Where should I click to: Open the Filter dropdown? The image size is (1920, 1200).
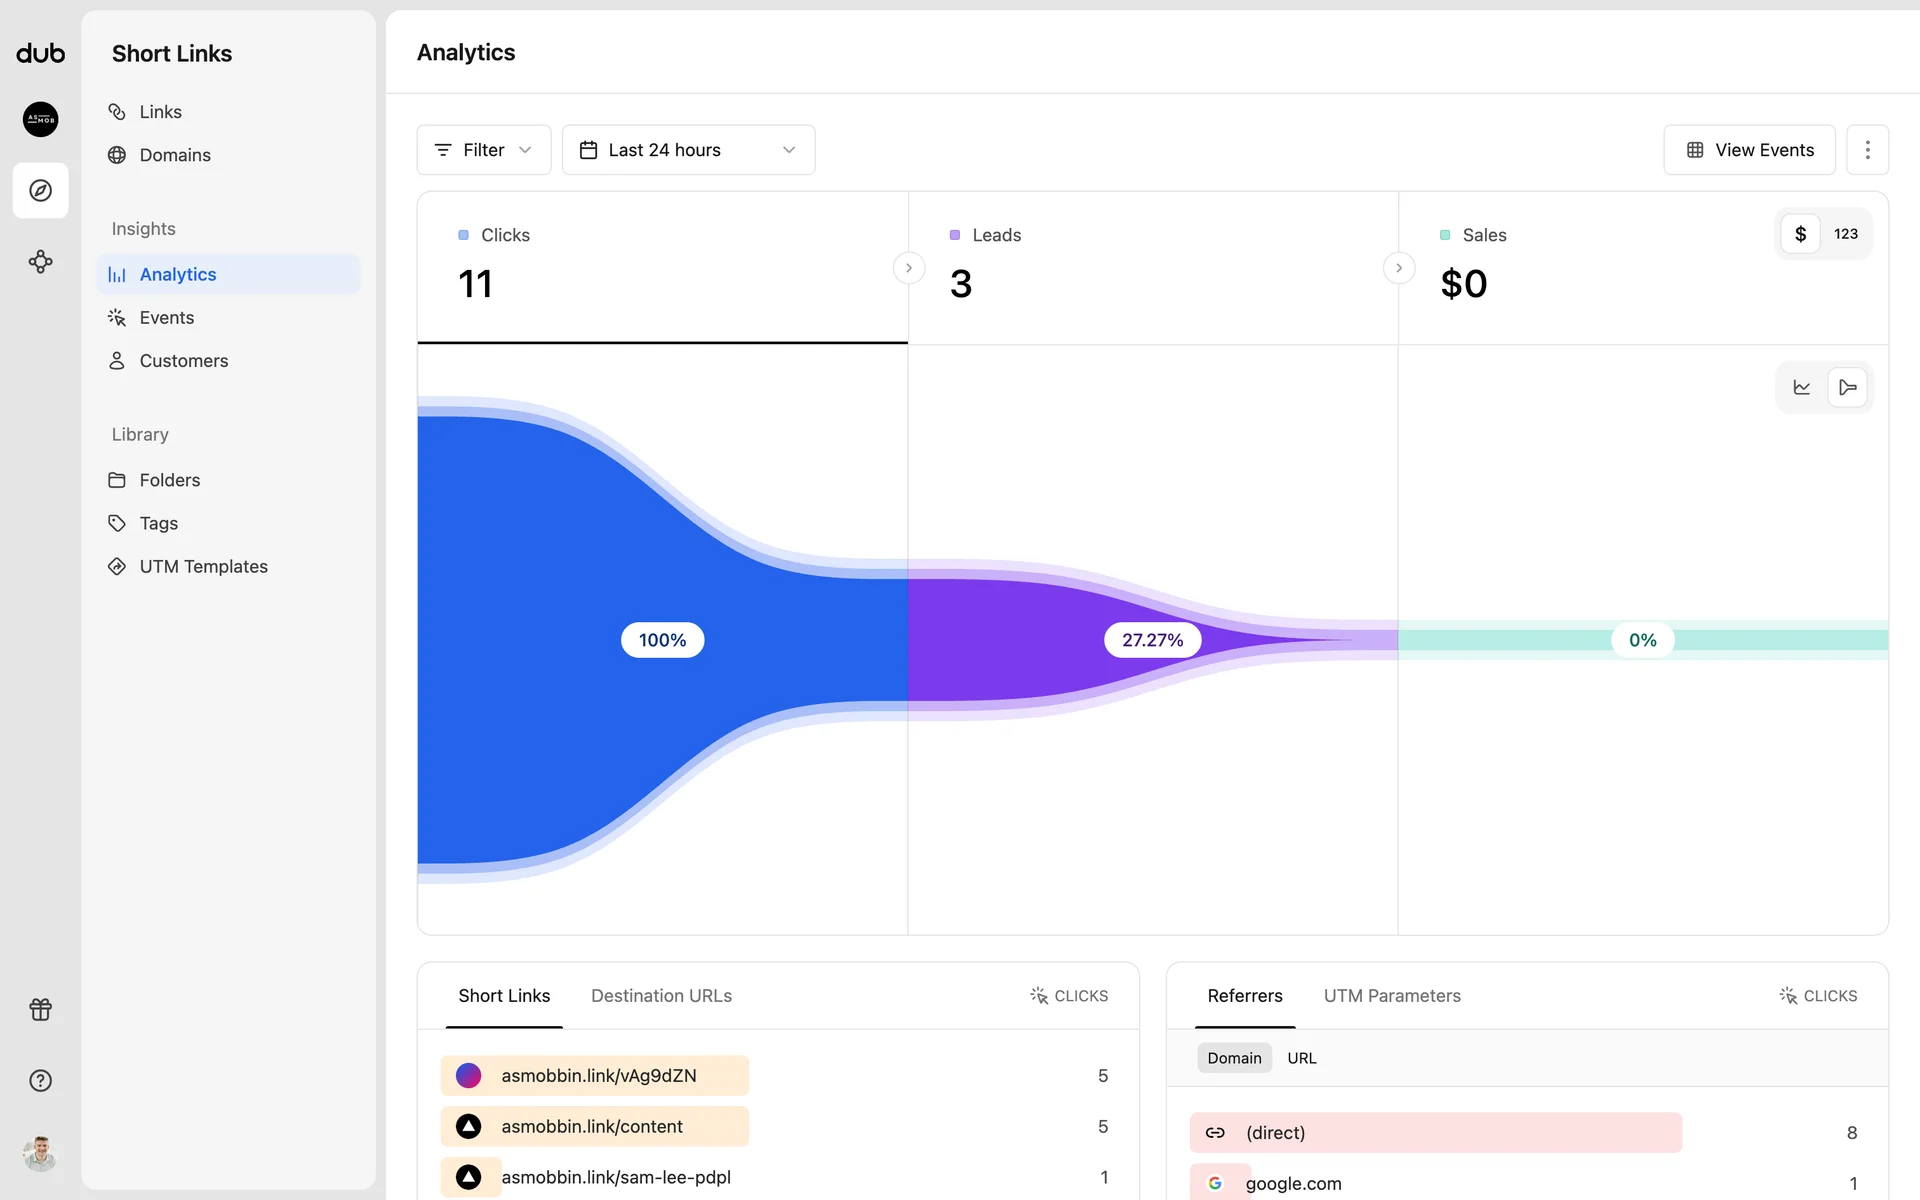coord(483,150)
